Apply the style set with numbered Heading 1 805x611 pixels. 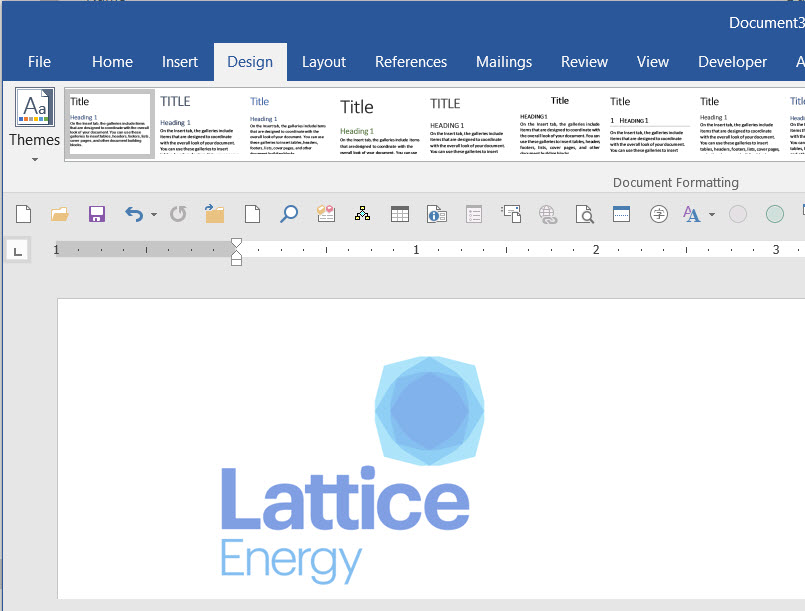click(649, 124)
